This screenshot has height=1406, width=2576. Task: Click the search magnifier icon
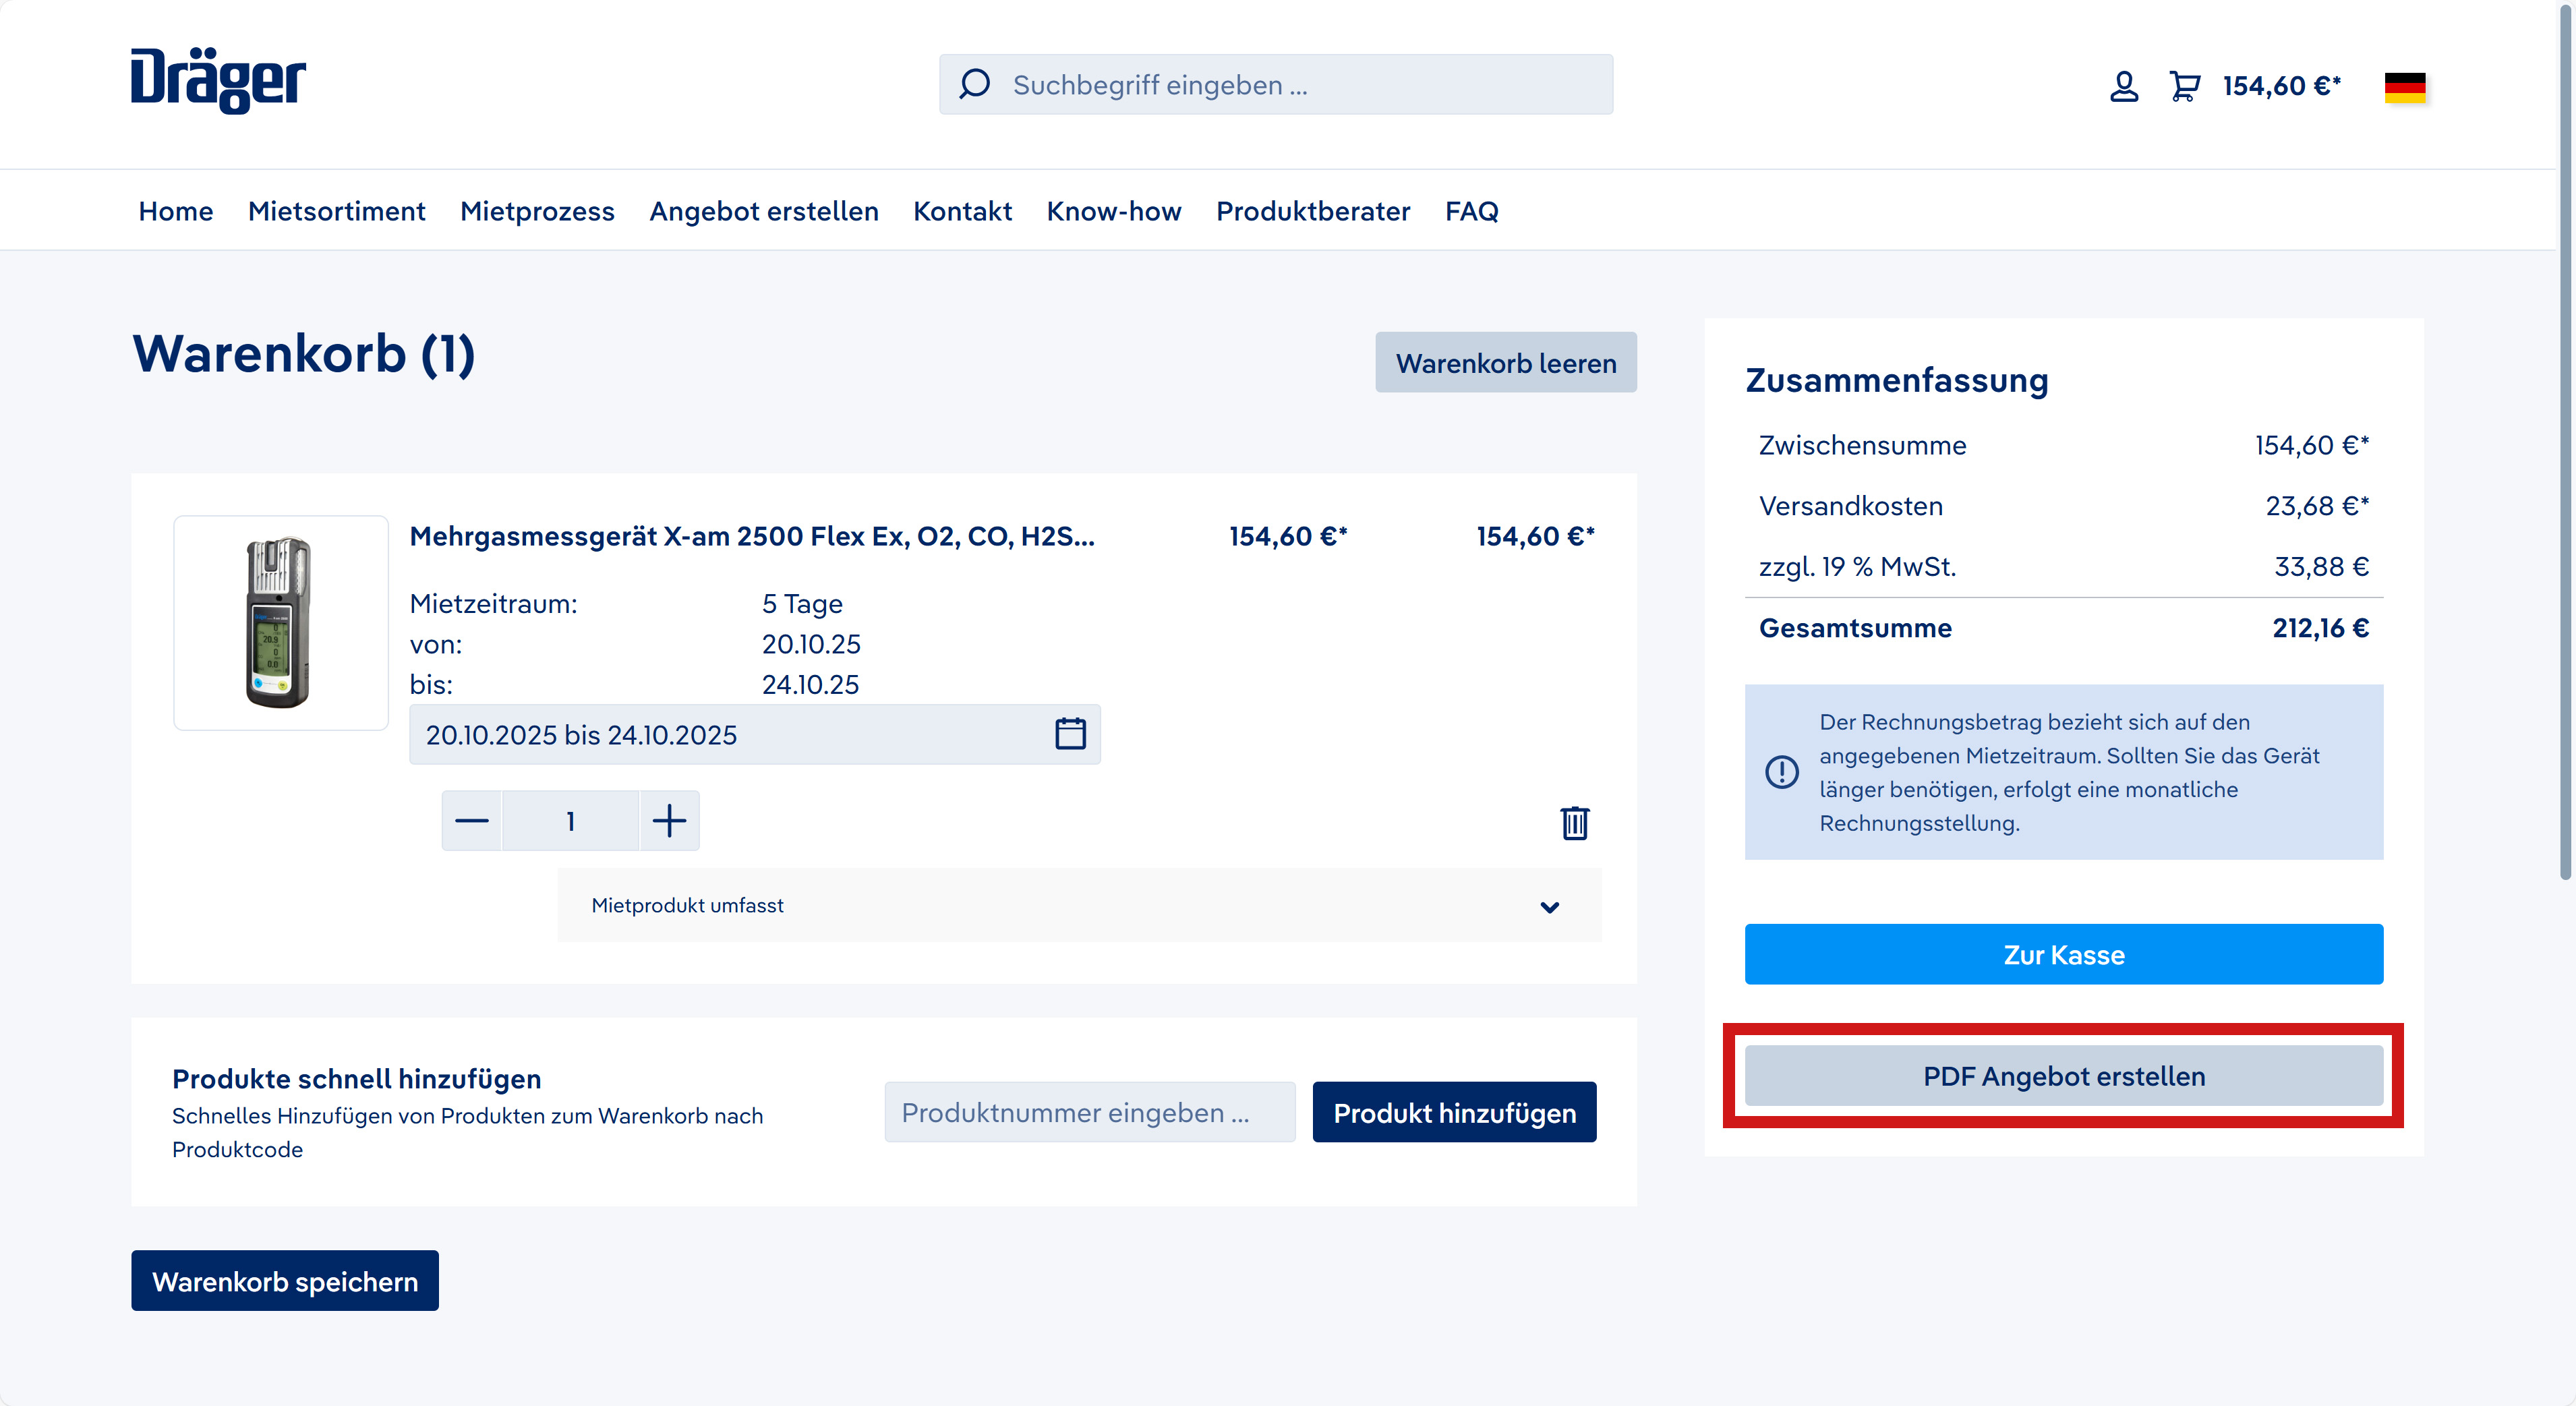(x=974, y=84)
